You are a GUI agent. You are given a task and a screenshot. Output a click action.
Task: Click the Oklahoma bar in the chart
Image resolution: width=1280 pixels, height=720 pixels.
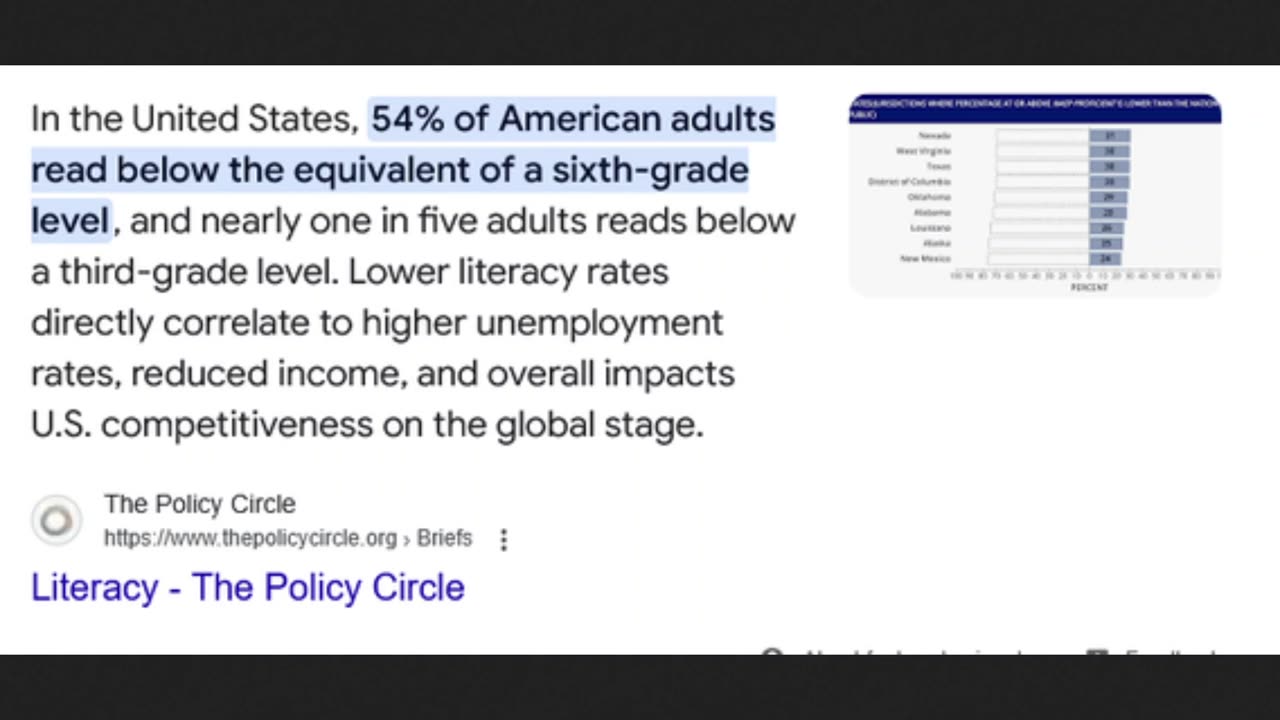(x=1108, y=198)
